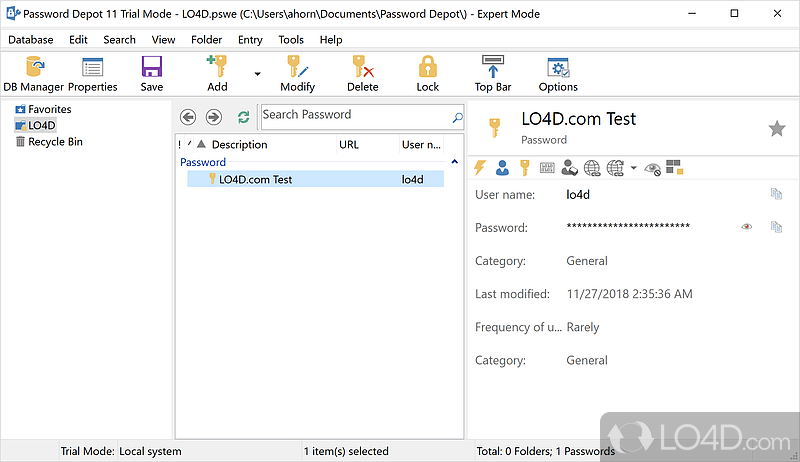Click the search magnifier icon

pos(458,117)
